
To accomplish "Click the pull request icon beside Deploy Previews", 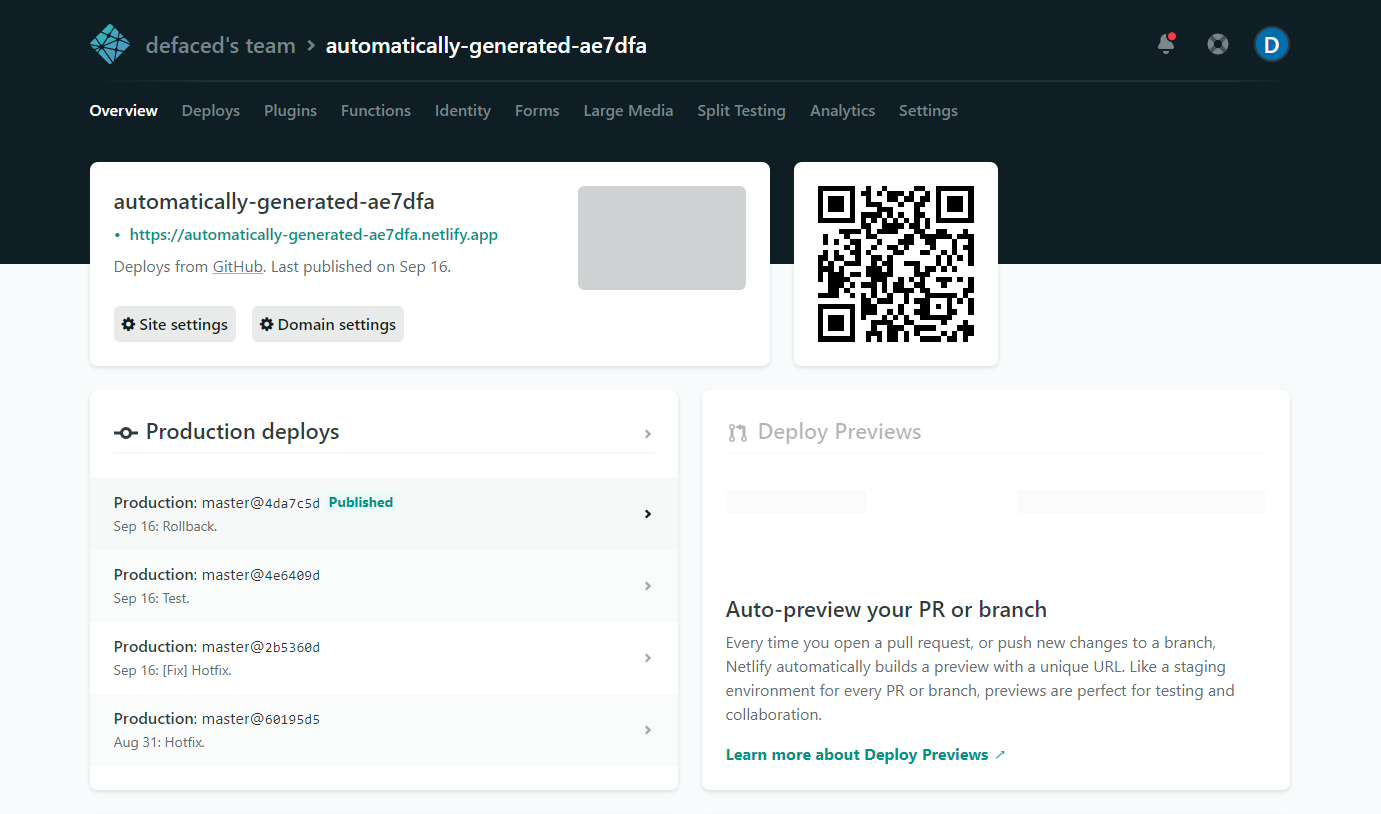I will click(738, 432).
